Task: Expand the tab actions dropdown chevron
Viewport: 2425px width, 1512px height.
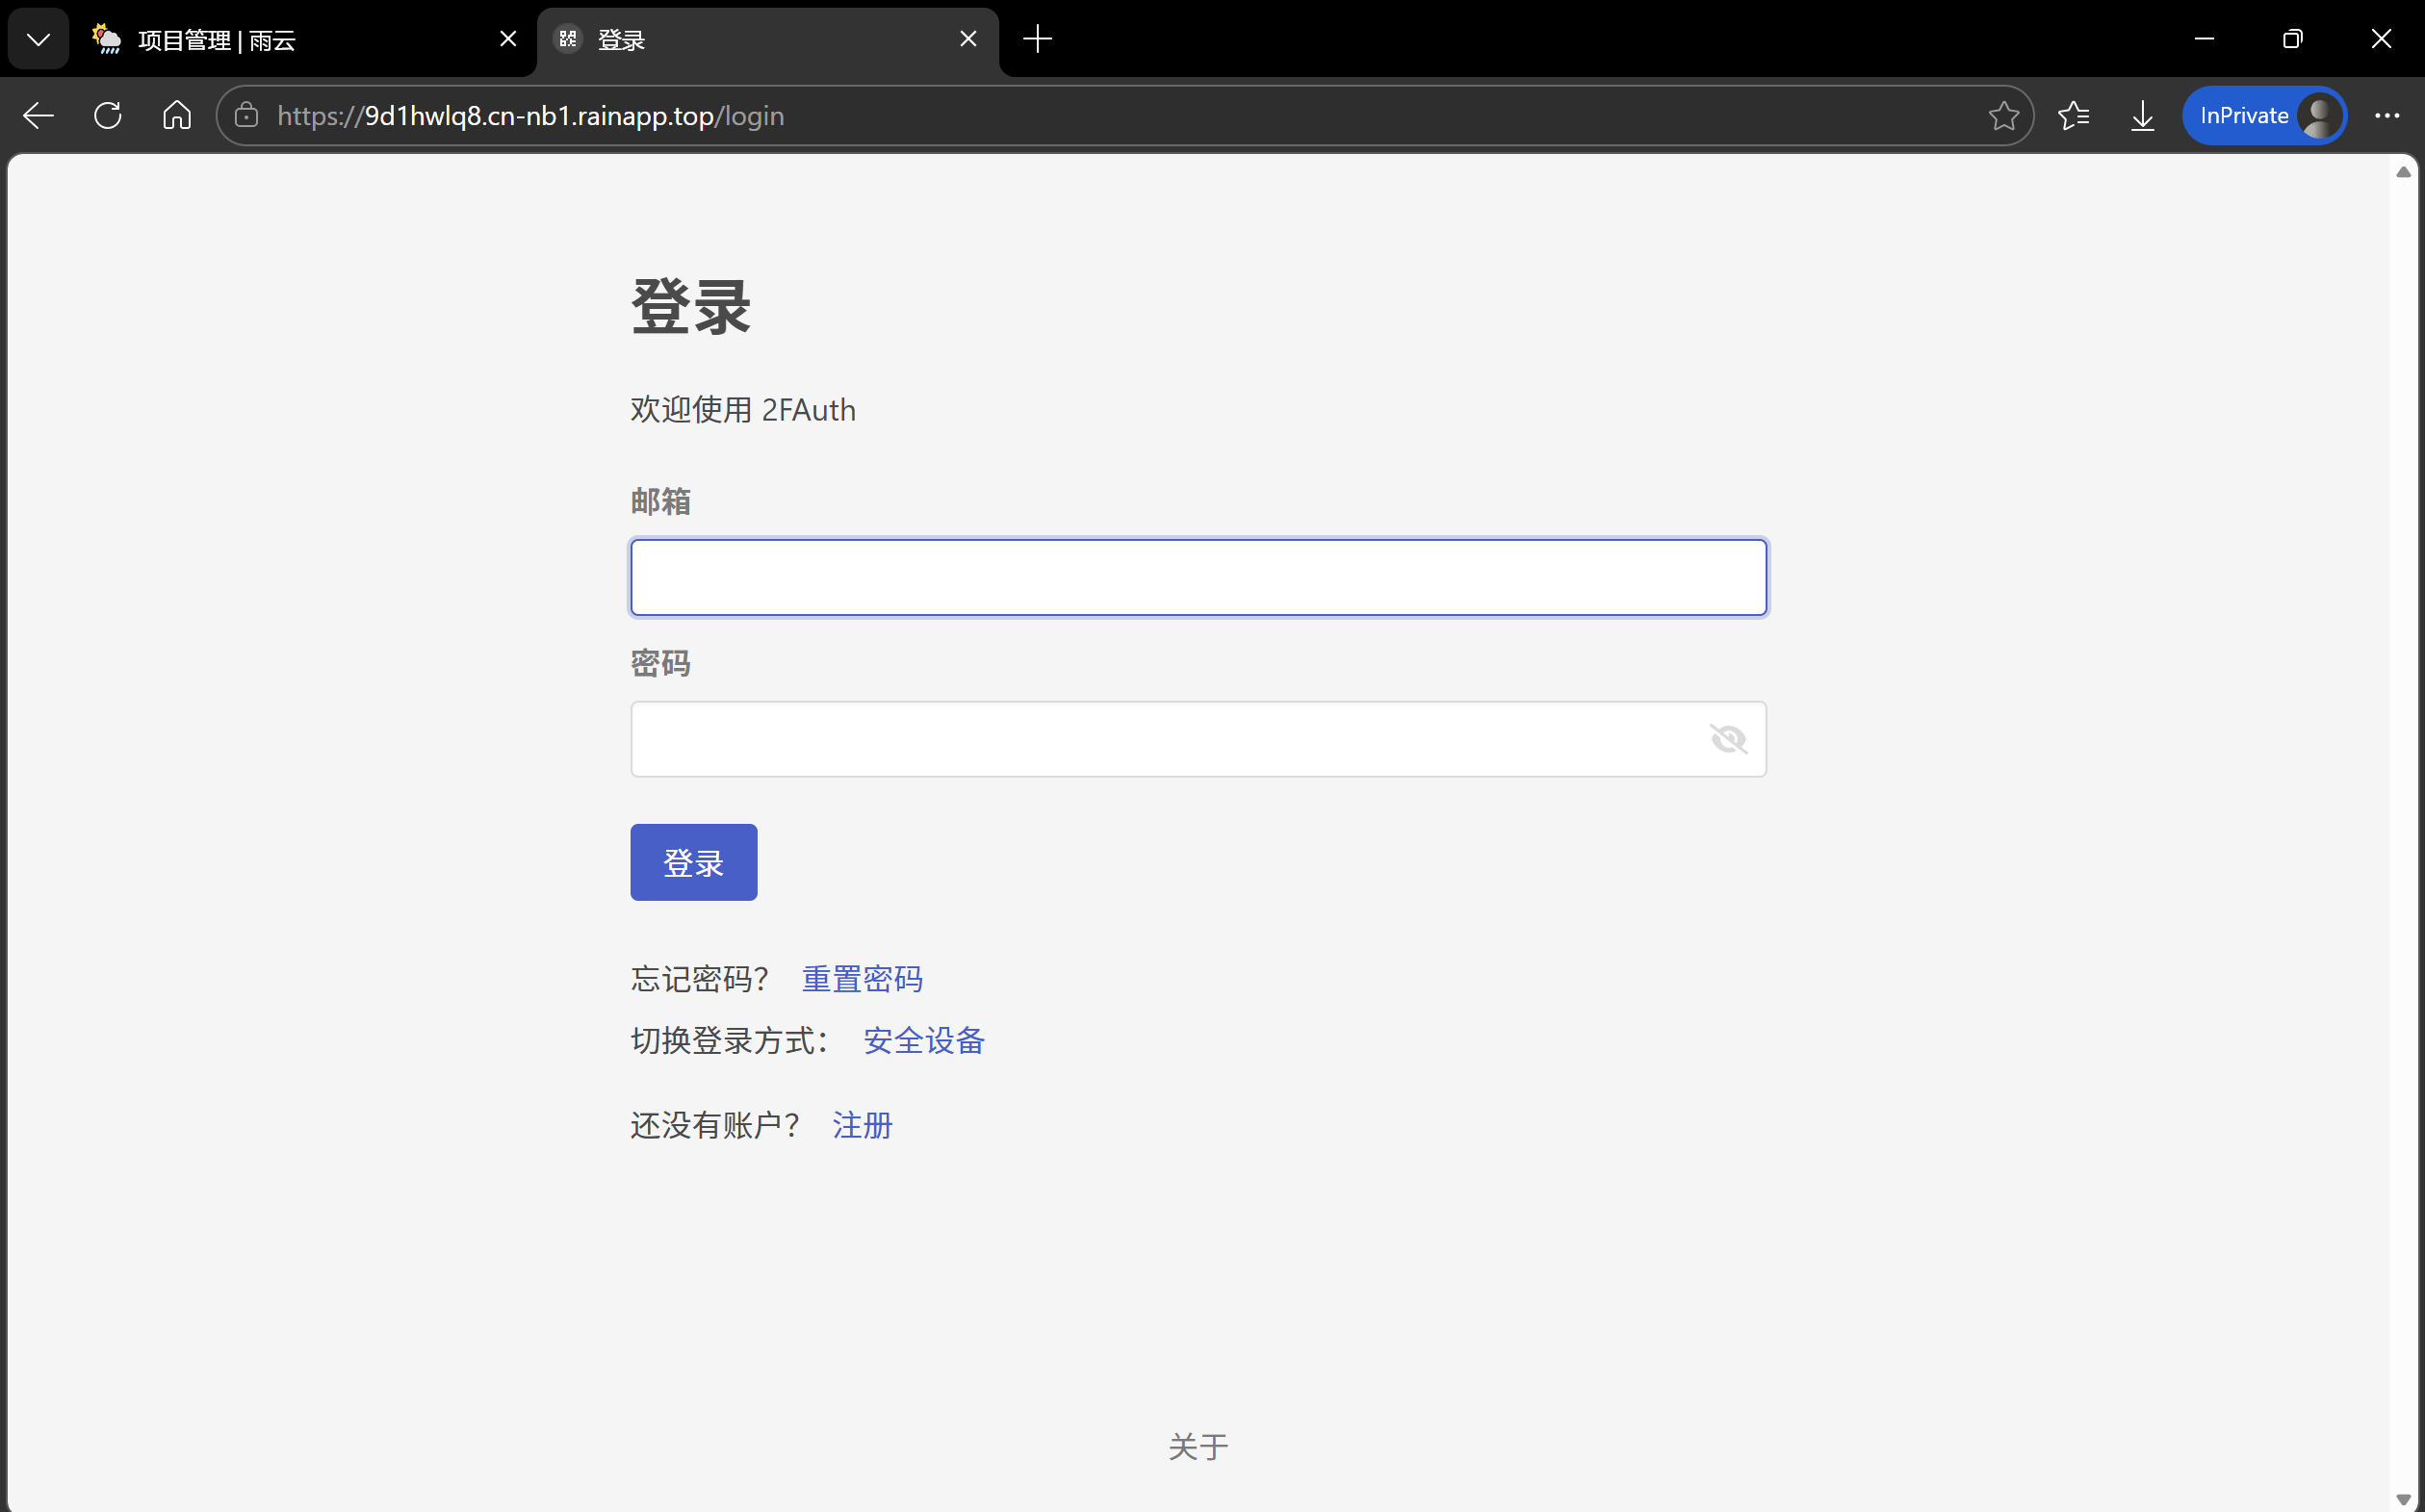Action: [x=38, y=39]
